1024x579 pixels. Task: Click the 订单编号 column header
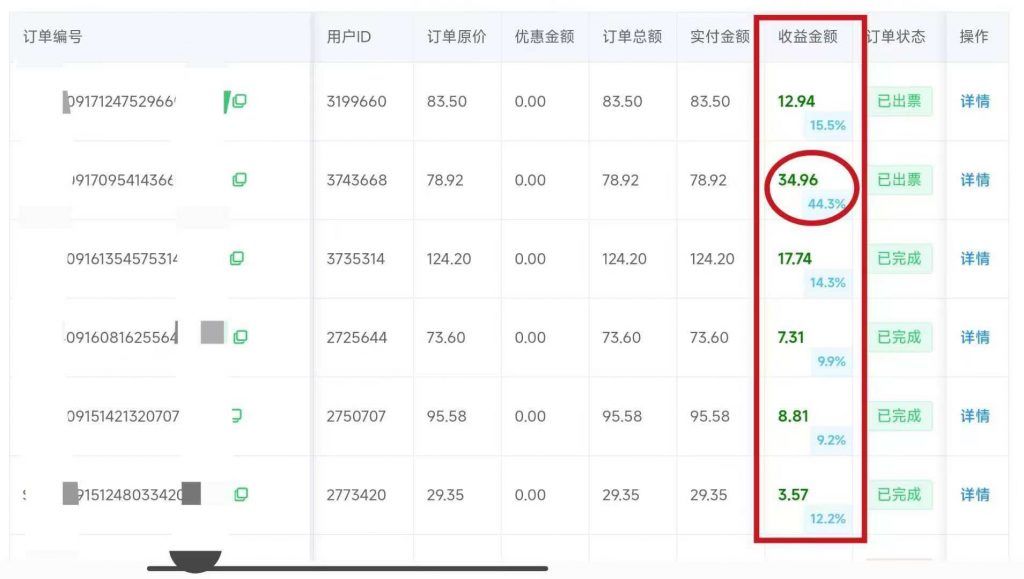(x=53, y=37)
